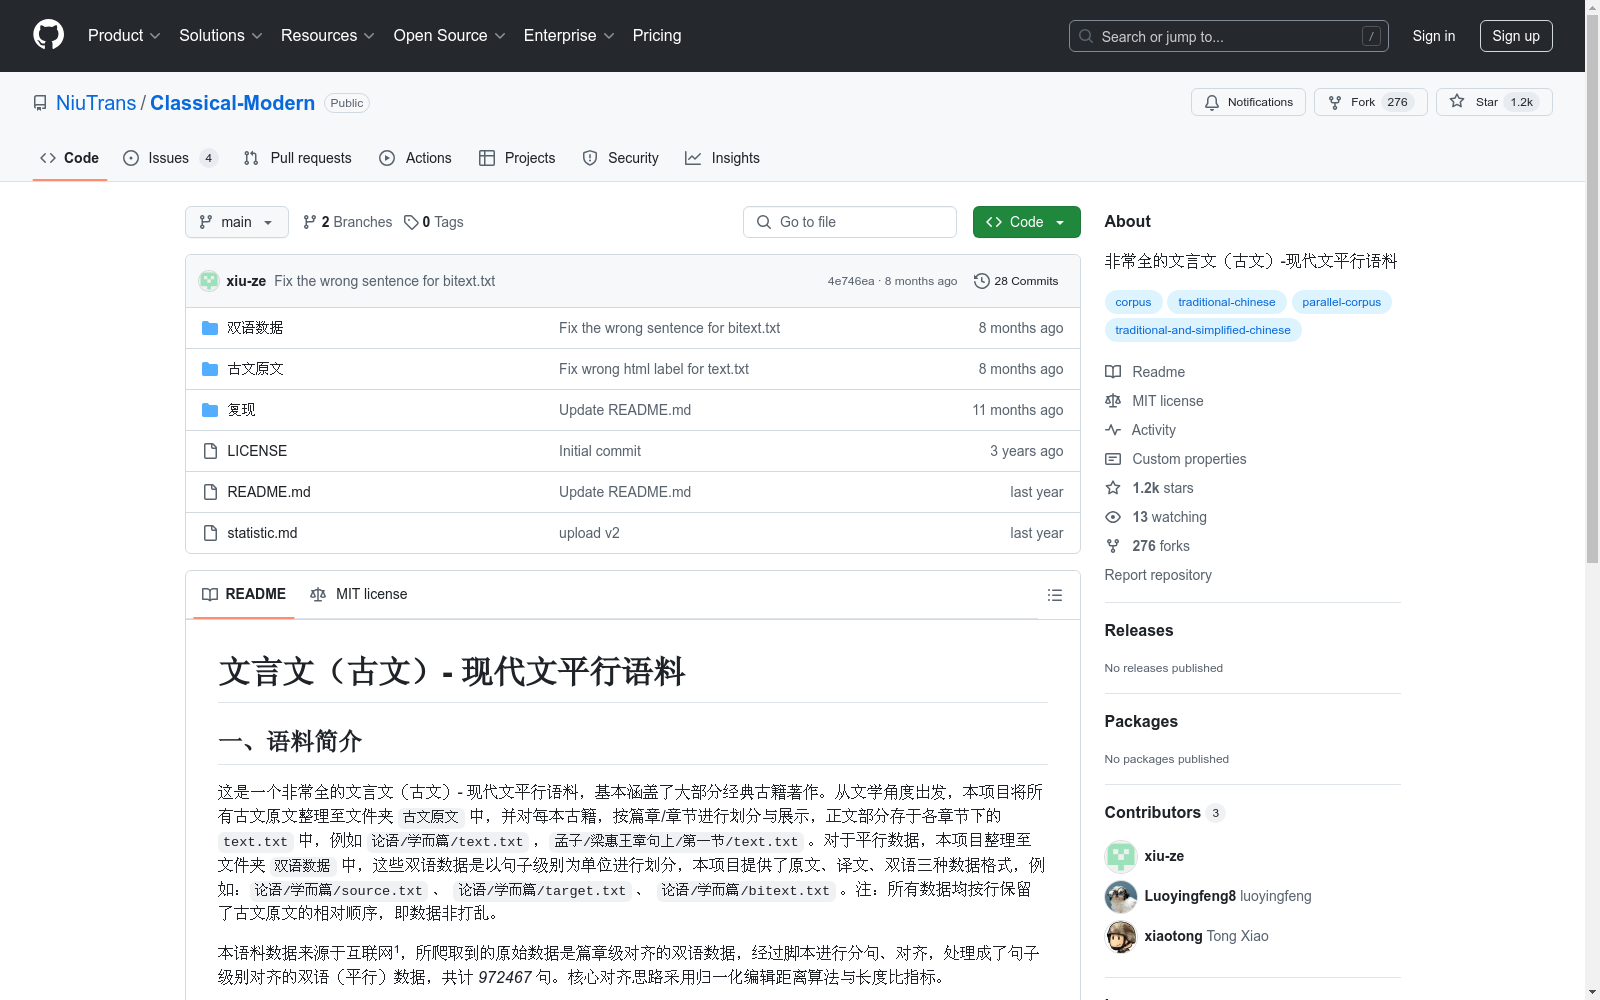The width and height of the screenshot is (1600, 1000).
Task: Click the 古文原文 folder icon
Action: tap(210, 369)
